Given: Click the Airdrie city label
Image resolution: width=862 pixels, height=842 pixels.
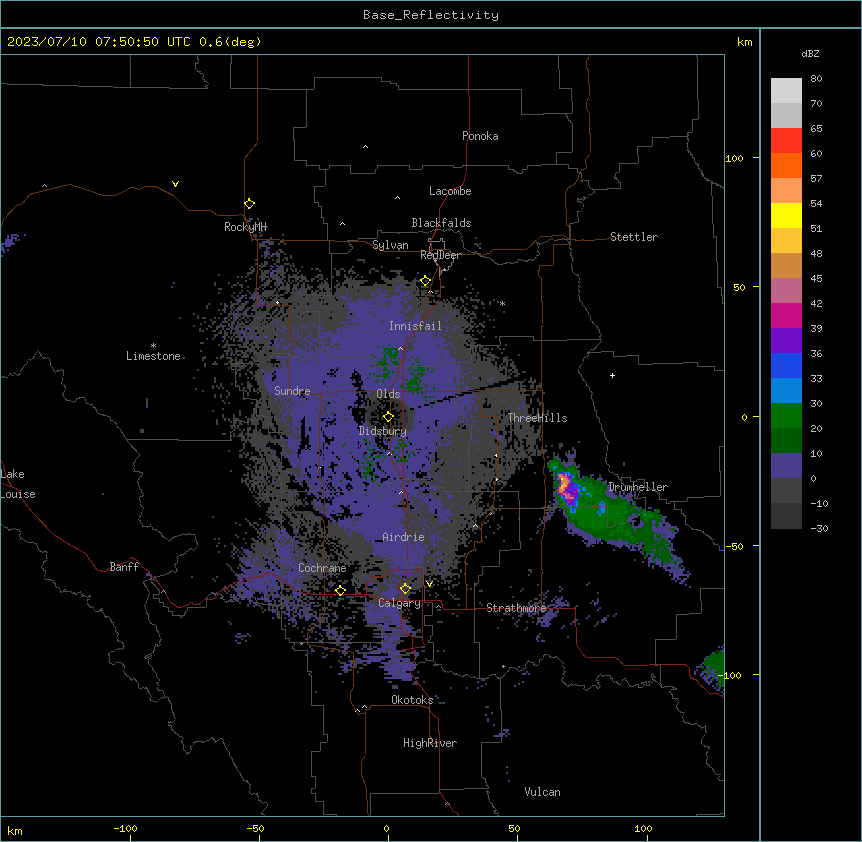Looking at the screenshot, I should tap(403, 537).
